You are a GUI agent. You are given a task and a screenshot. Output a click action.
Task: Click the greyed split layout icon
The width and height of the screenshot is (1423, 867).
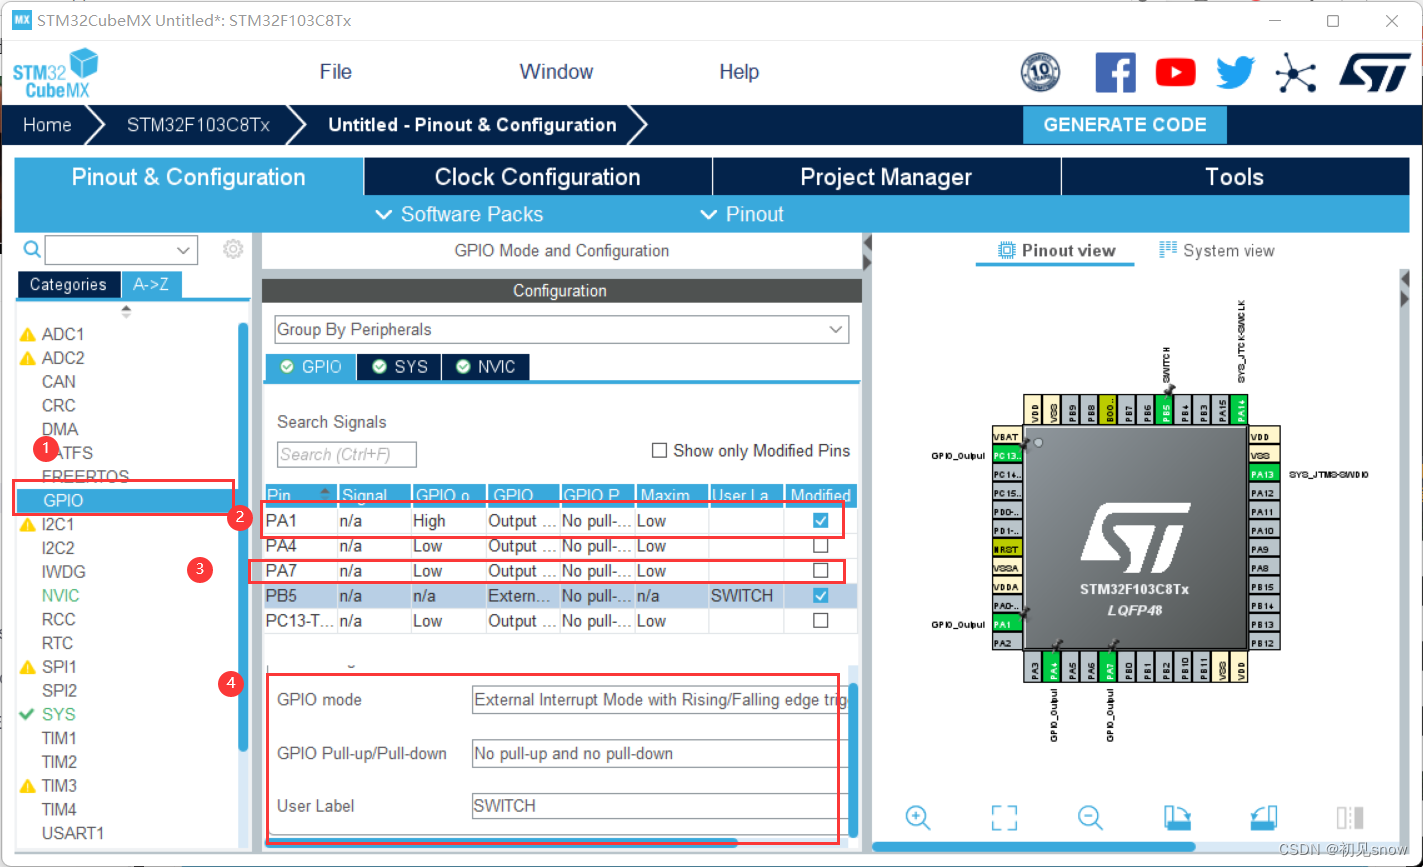pyautogui.click(x=1349, y=817)
